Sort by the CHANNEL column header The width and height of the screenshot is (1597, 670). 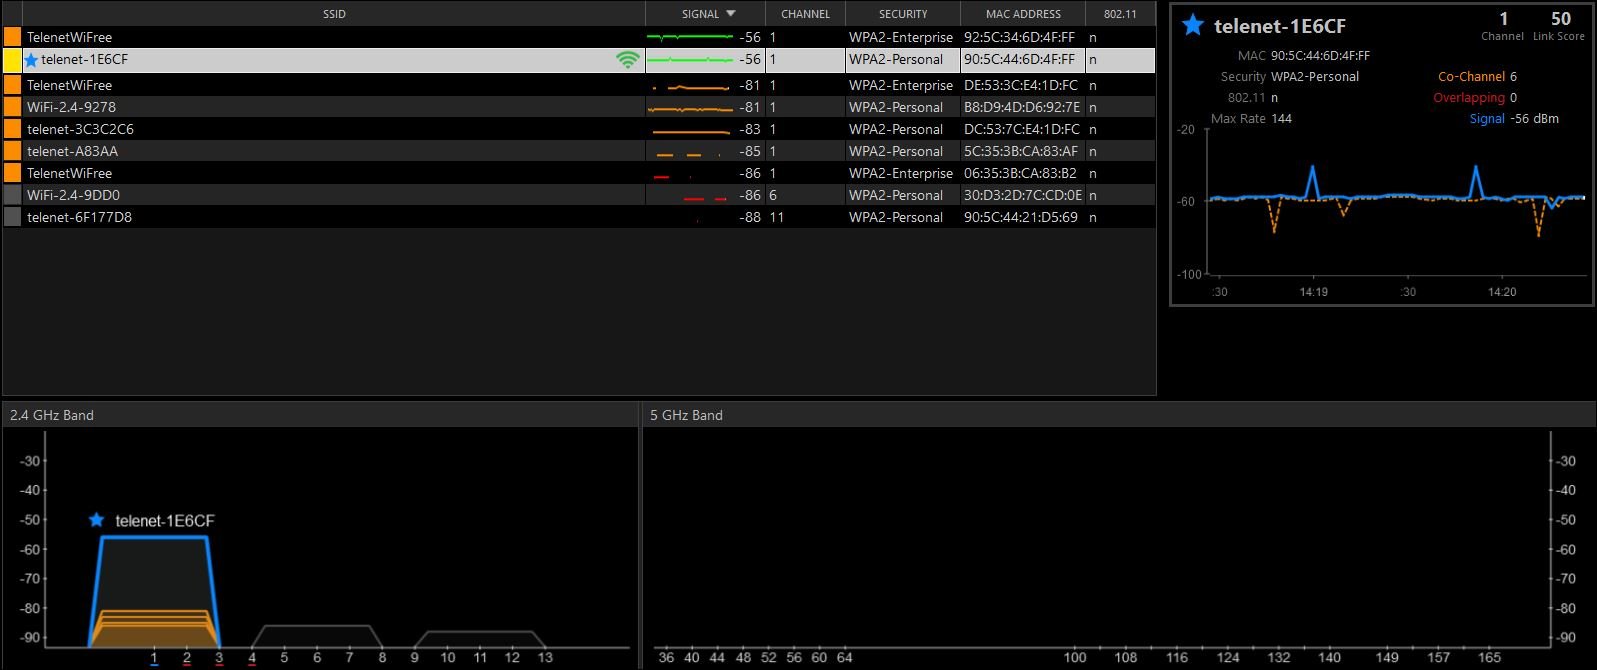806,14
